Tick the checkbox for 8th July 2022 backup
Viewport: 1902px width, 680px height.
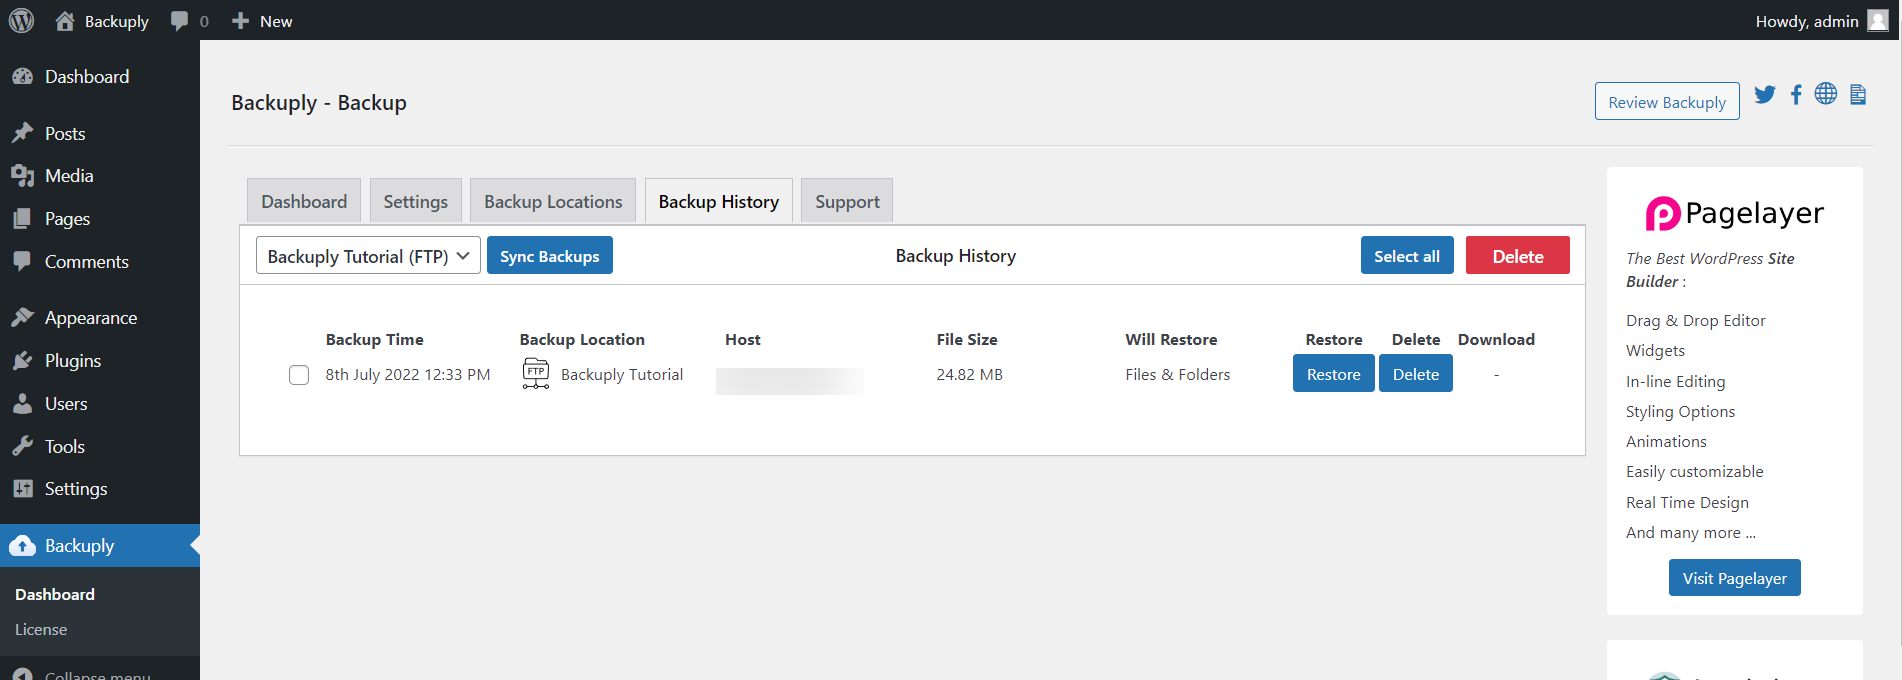(x=299, y=375)
